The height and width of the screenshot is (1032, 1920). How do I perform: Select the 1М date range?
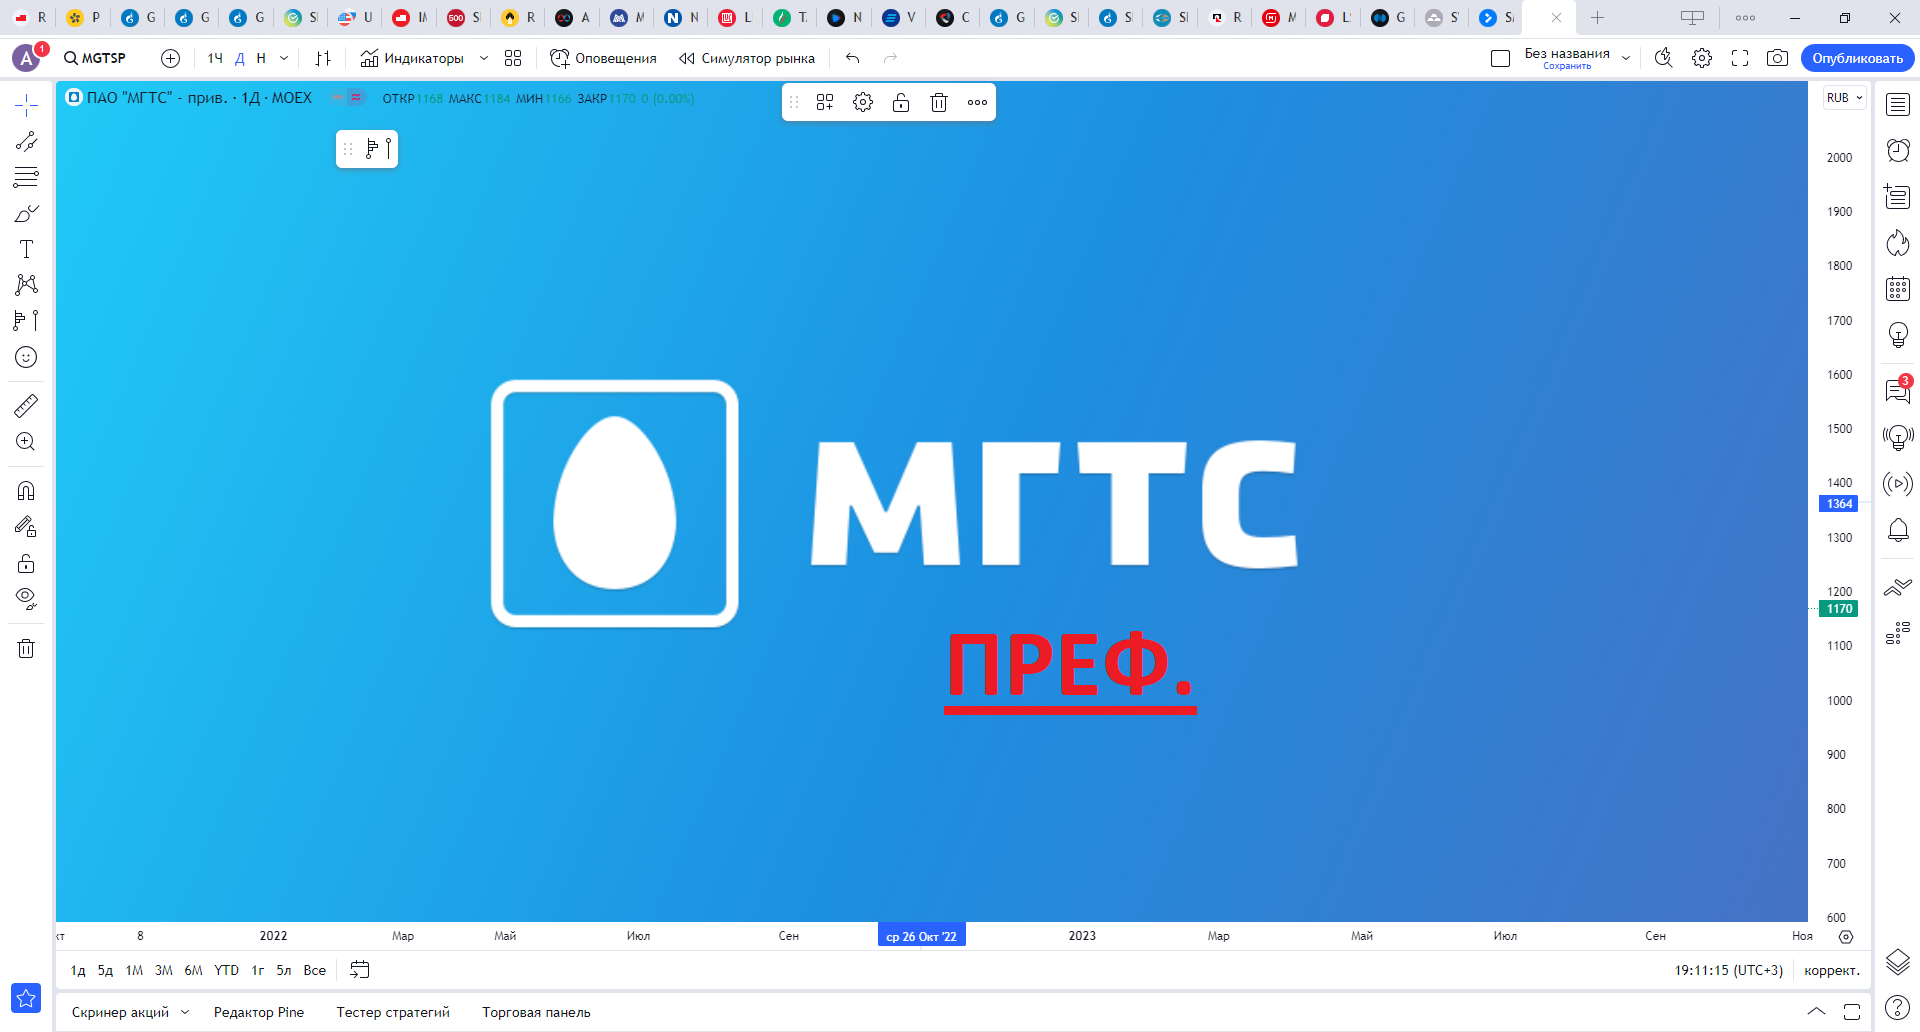(x=134, y=970)
